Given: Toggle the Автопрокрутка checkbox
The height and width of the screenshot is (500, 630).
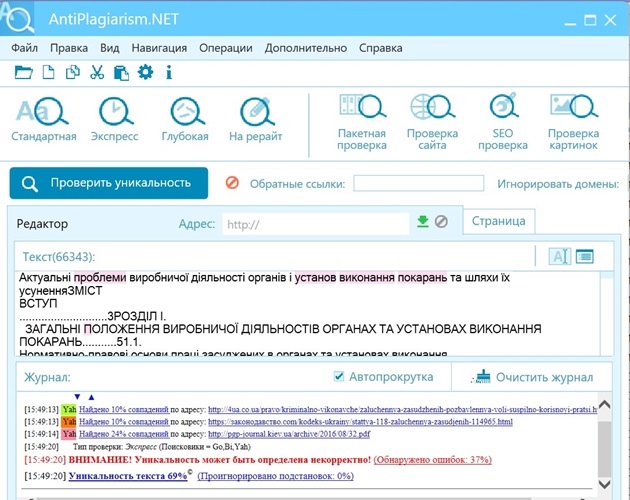Looking at the screenshot, I should pos(339,376).
